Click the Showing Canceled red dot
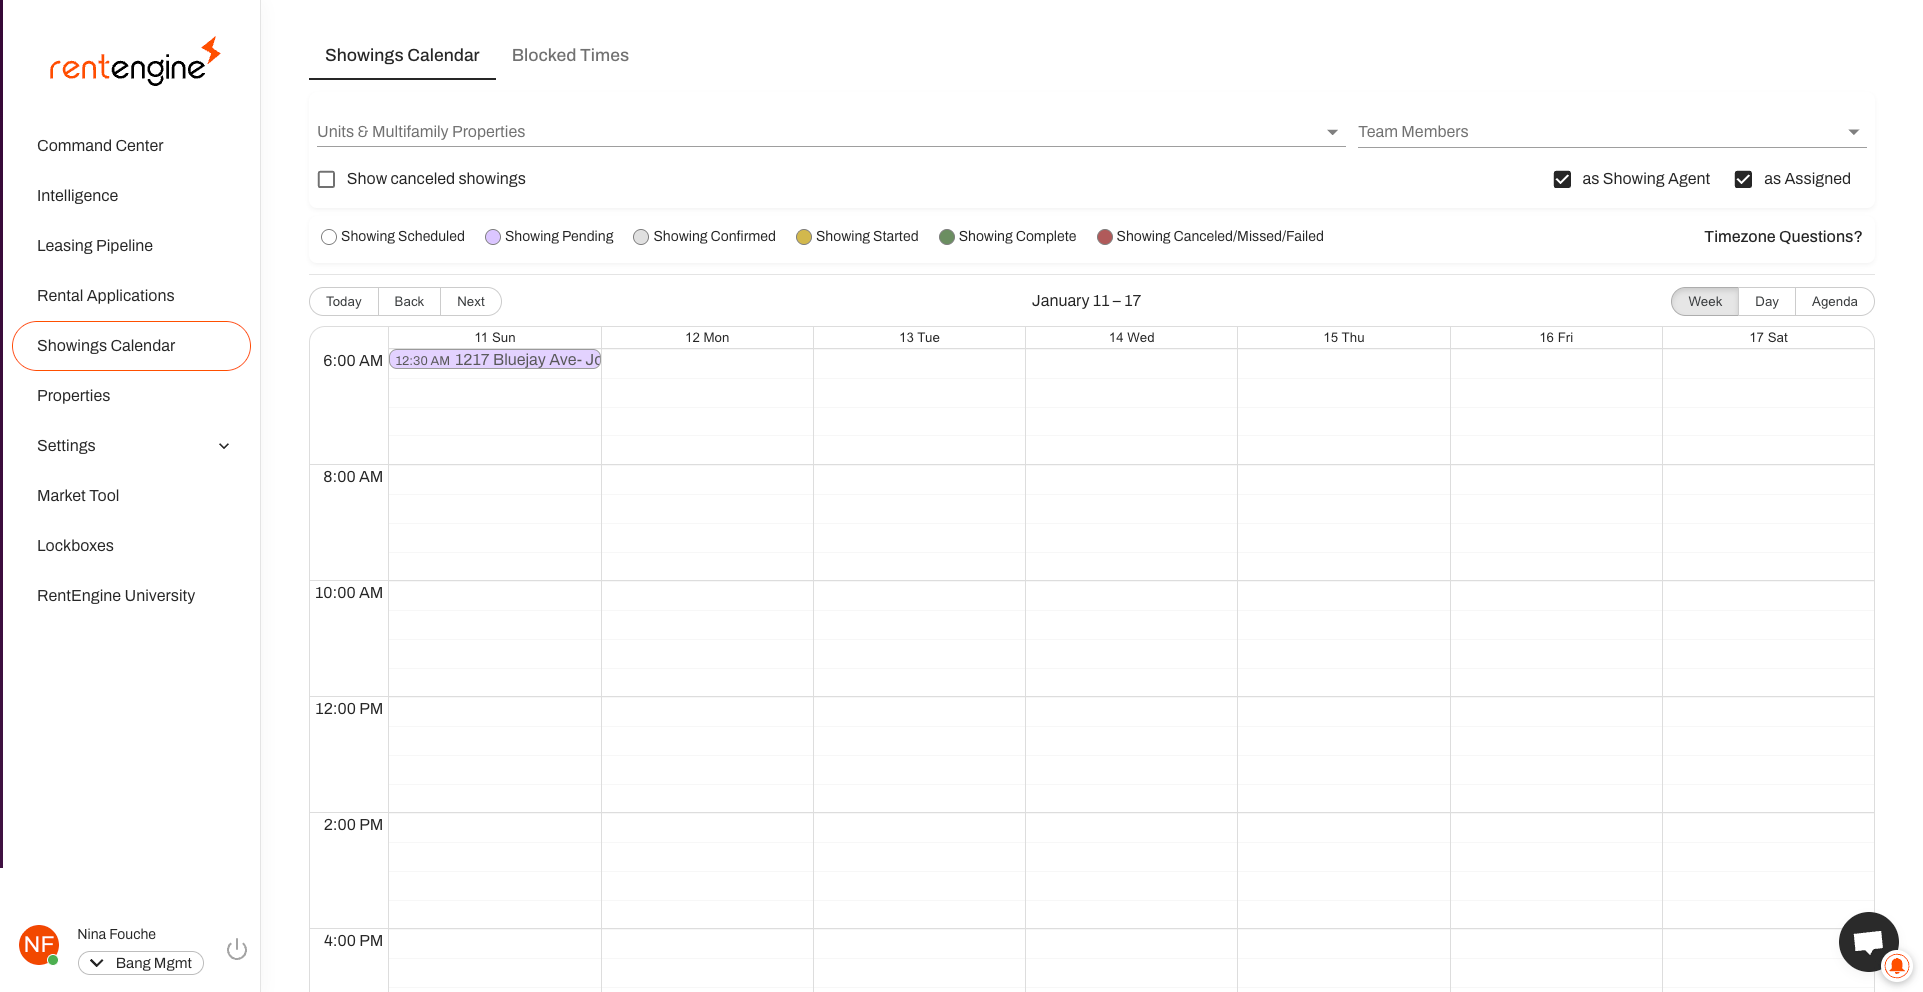This screenshot has width=1923, height=992. 1105,237
